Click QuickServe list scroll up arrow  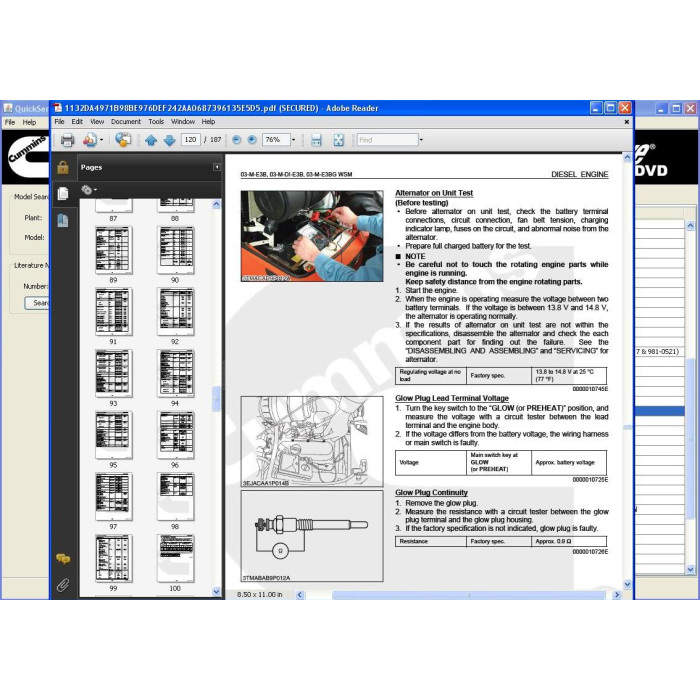[690, 226]
